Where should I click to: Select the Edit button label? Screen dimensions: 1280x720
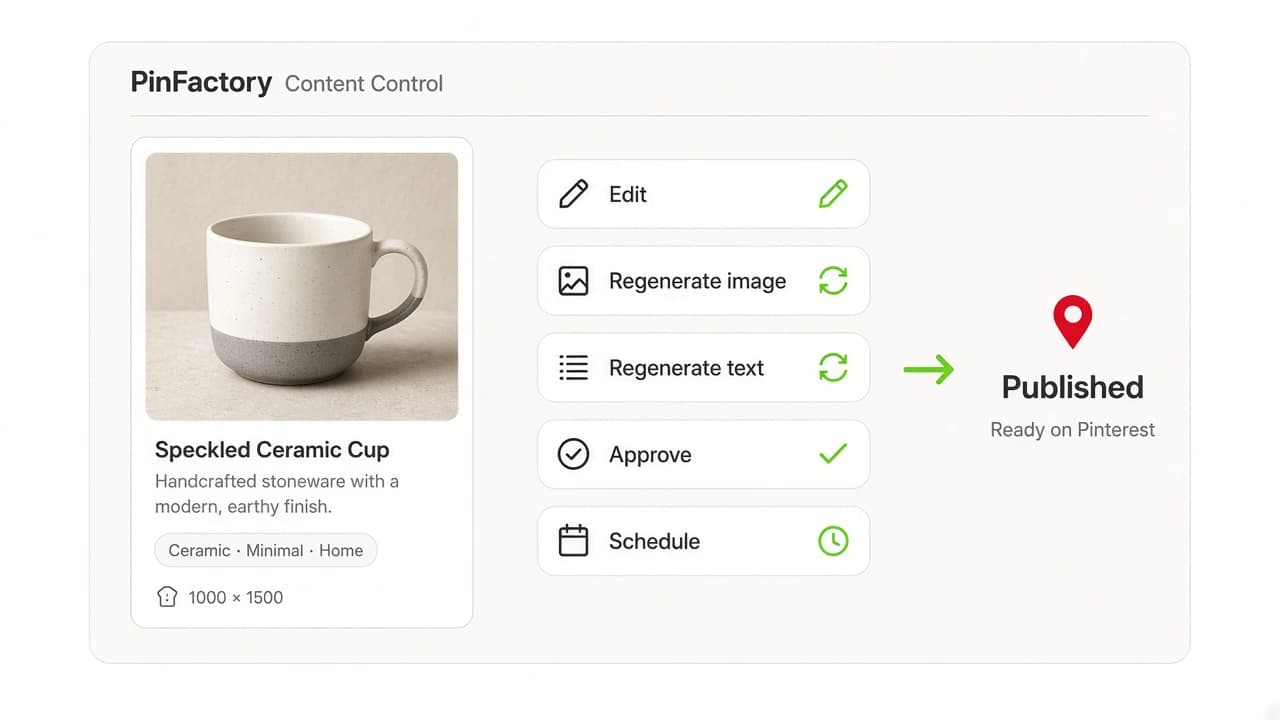[x=628, y=194]
